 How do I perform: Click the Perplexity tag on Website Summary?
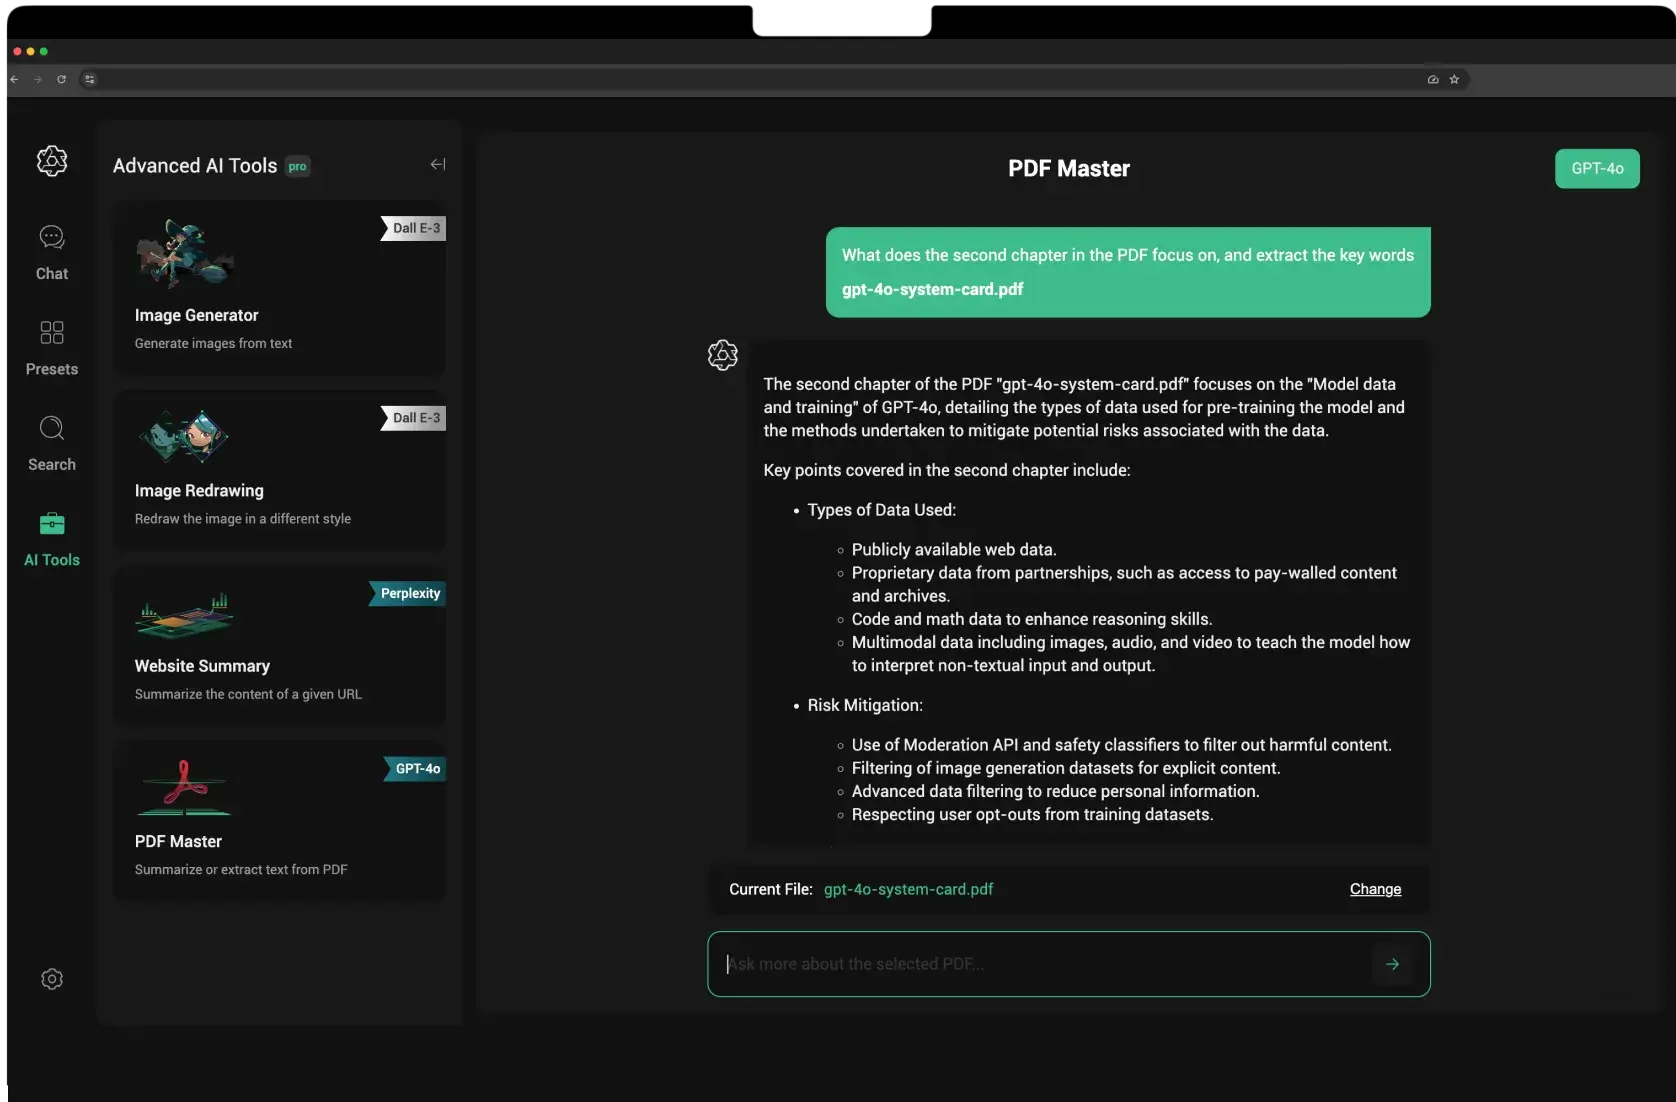pyautogui.click(x=408, y=593)
